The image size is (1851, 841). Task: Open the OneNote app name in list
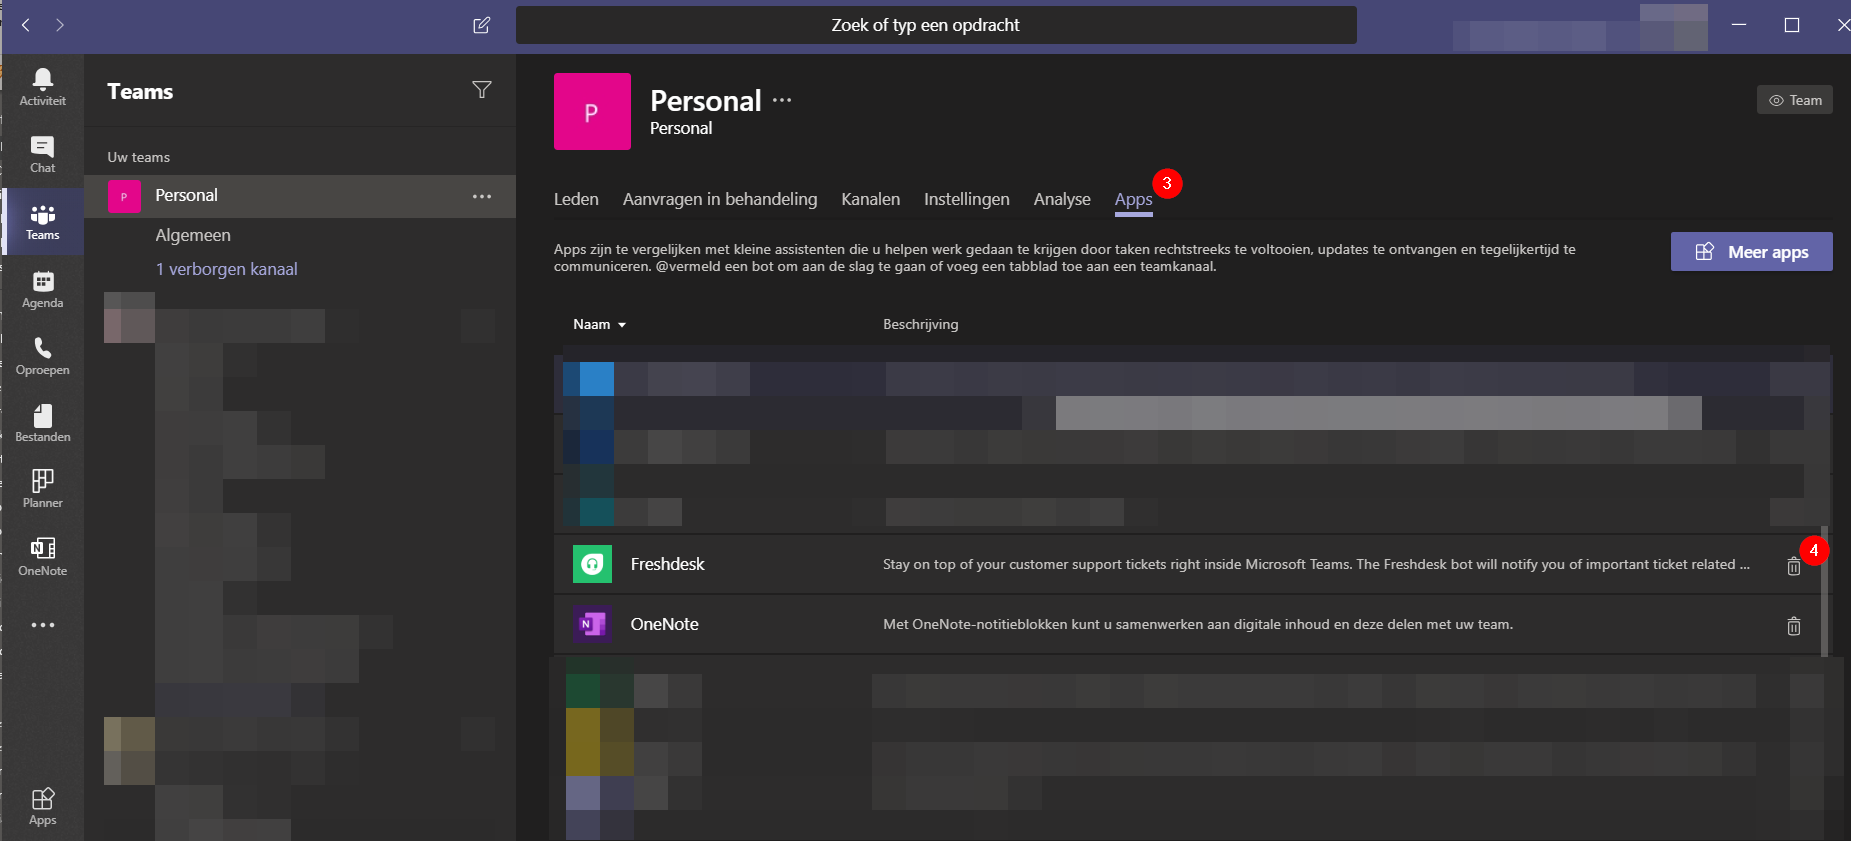coord(664,624)
